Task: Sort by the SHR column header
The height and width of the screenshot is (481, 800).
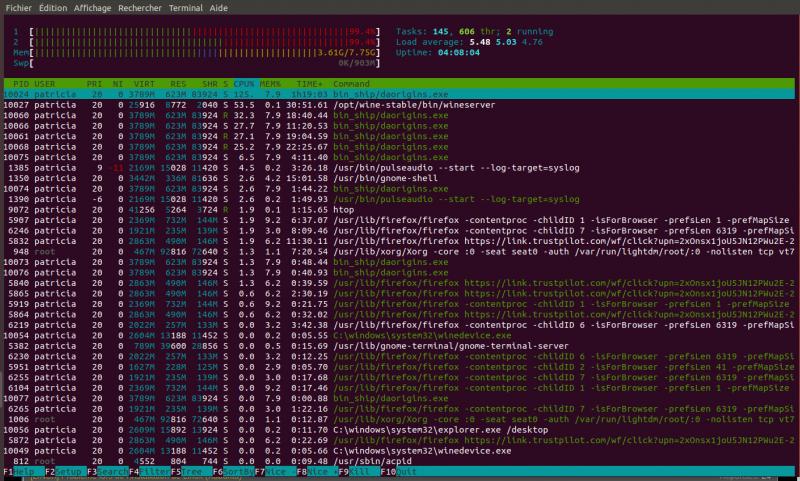Action: click(x=210, y=84)
